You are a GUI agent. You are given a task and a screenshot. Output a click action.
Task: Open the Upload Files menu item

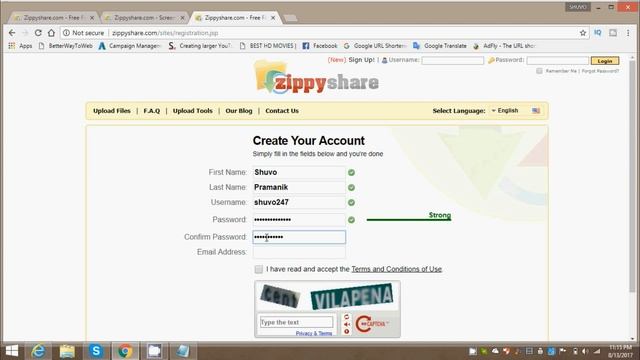[x=112, y=111]
